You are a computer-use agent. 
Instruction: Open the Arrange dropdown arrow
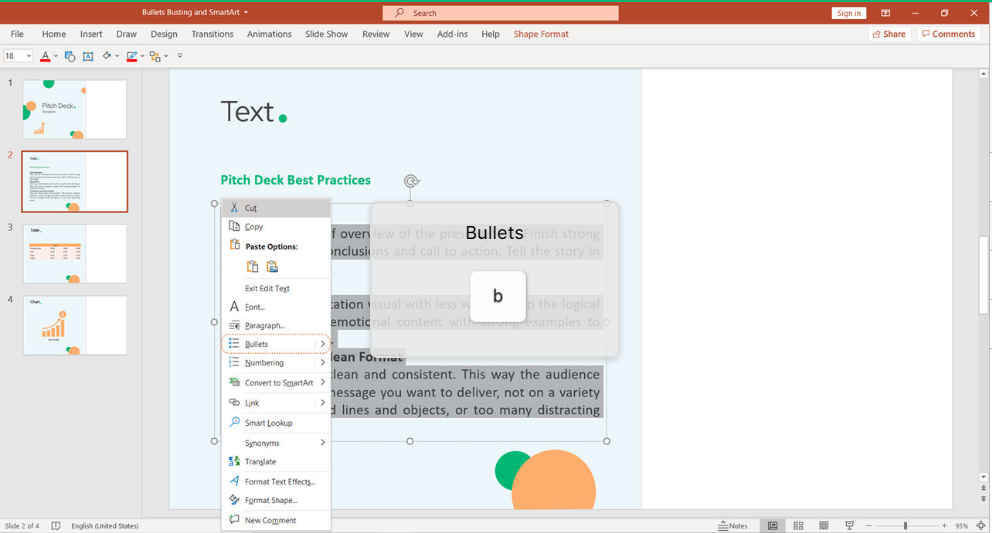[166, 56]
